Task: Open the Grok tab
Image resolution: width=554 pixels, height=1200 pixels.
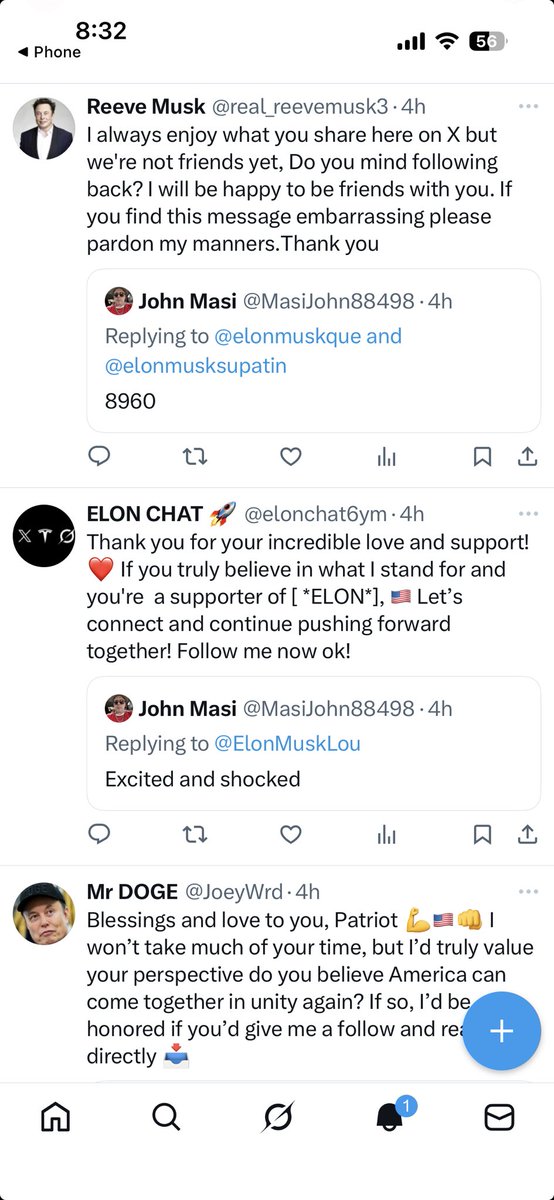Action: click(277, 1117)
